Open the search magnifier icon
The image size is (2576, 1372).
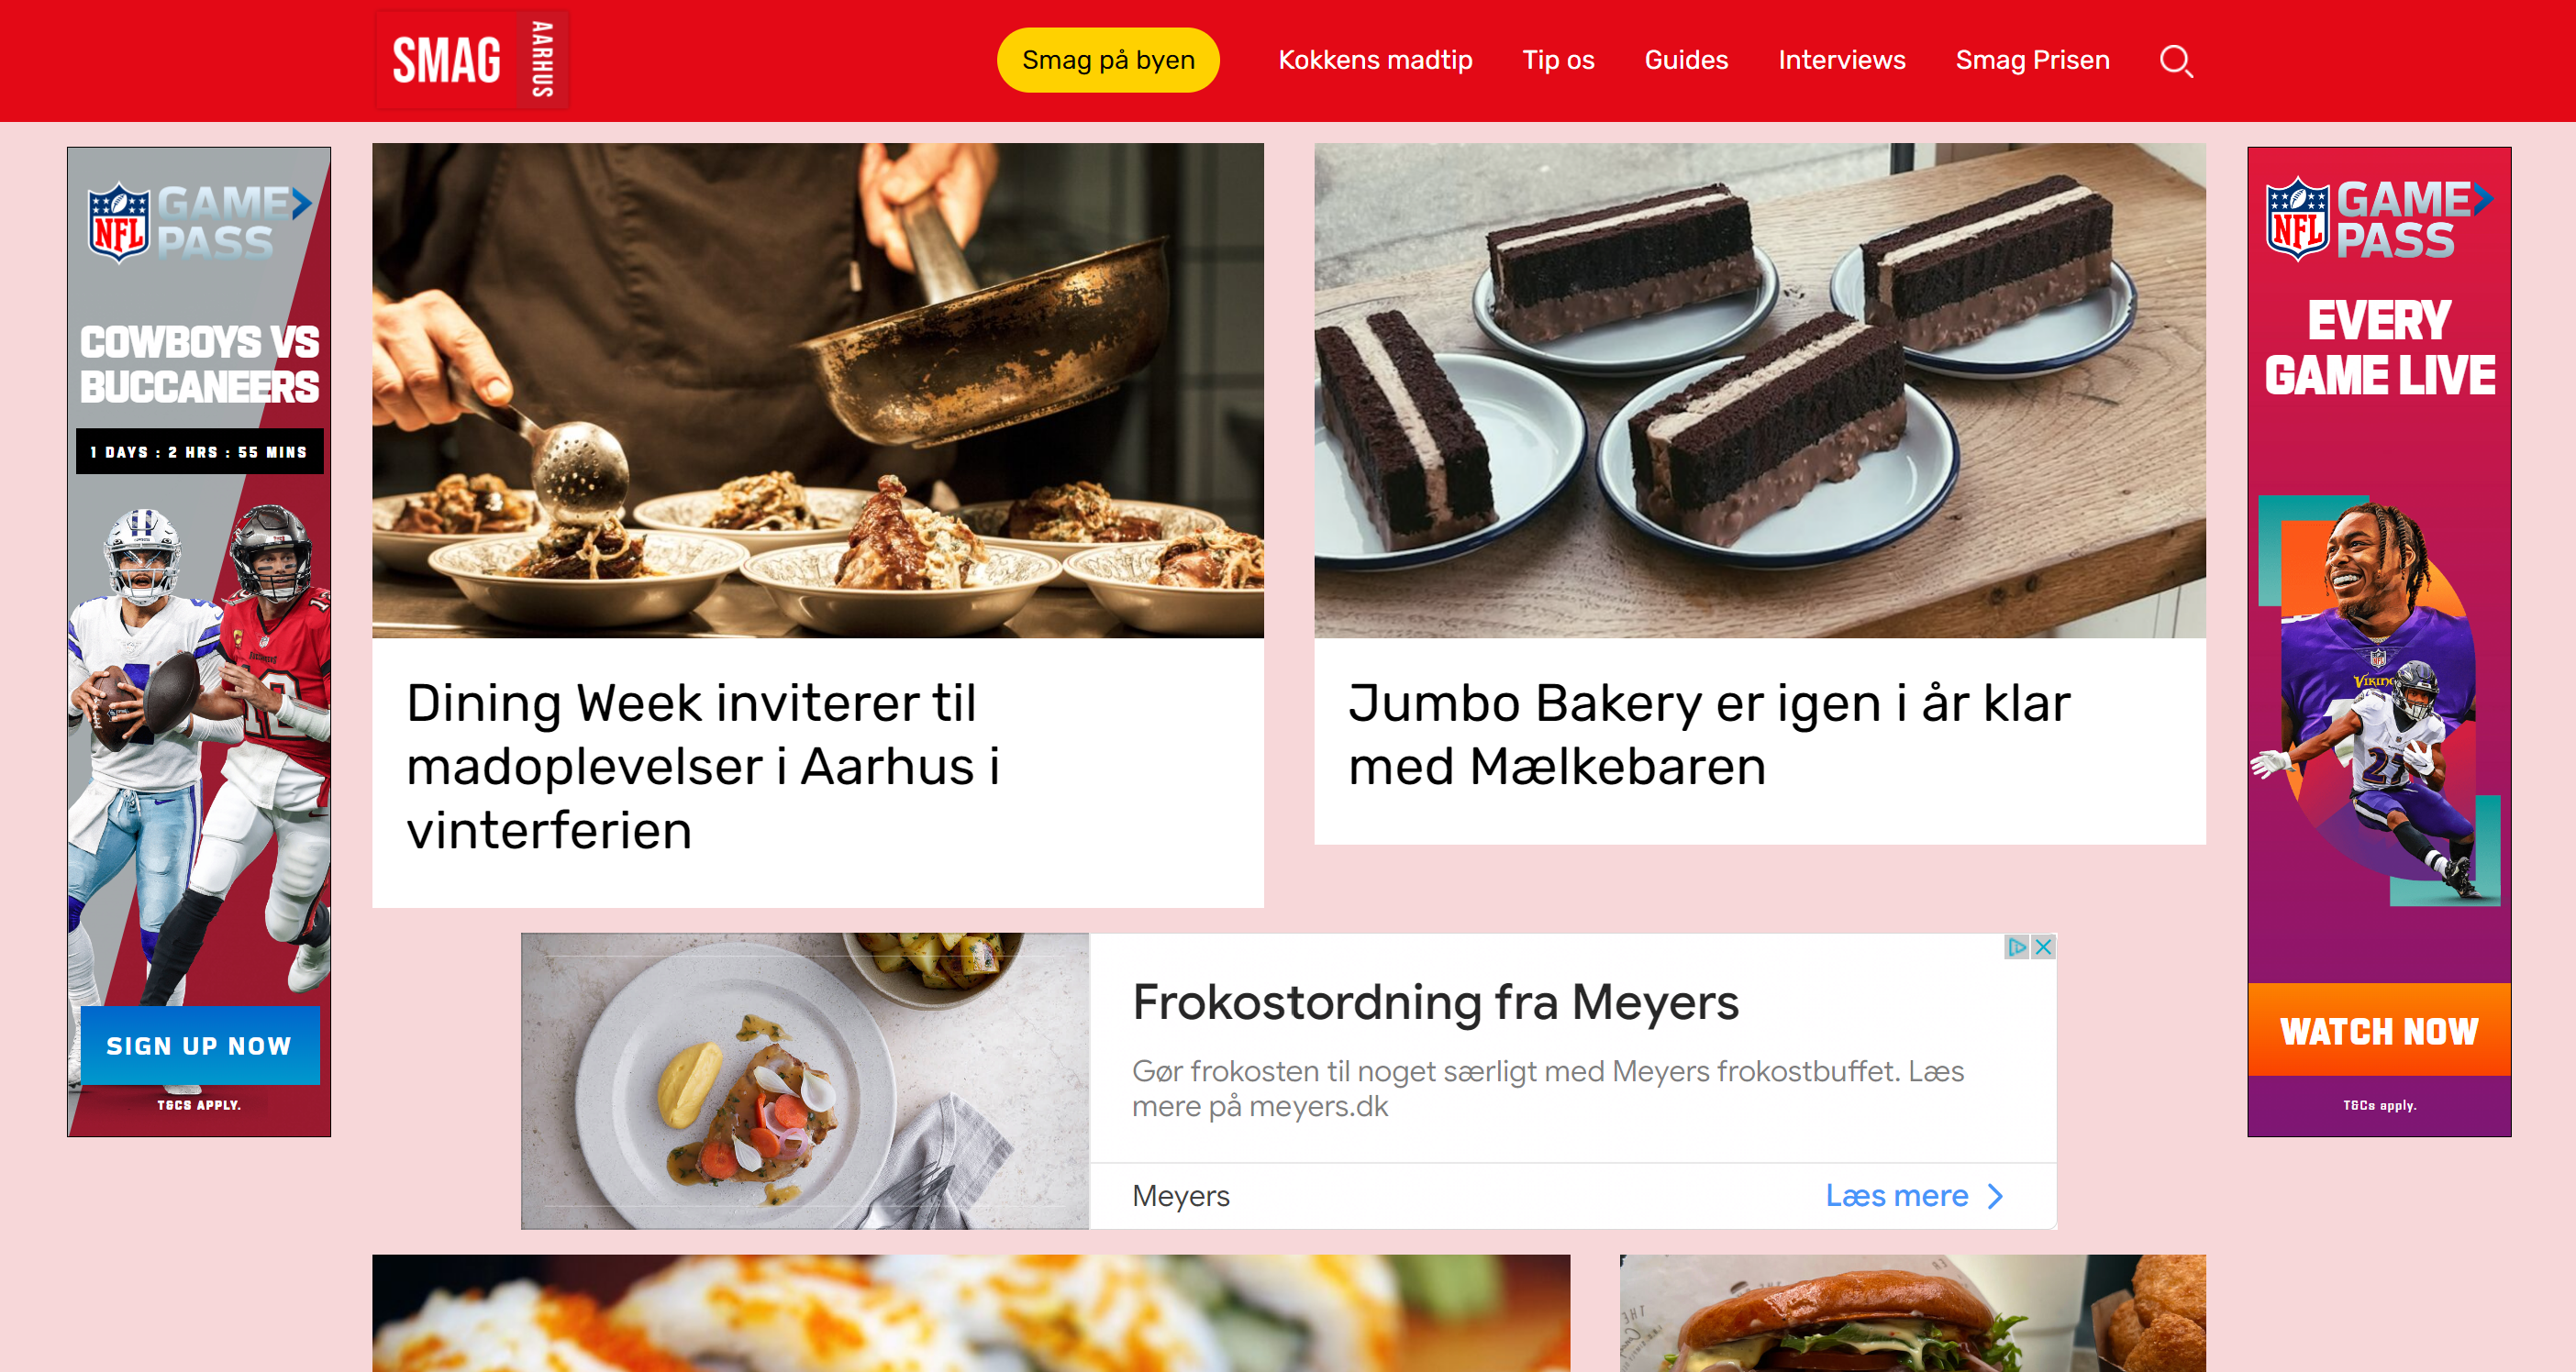click(2176, 61)
